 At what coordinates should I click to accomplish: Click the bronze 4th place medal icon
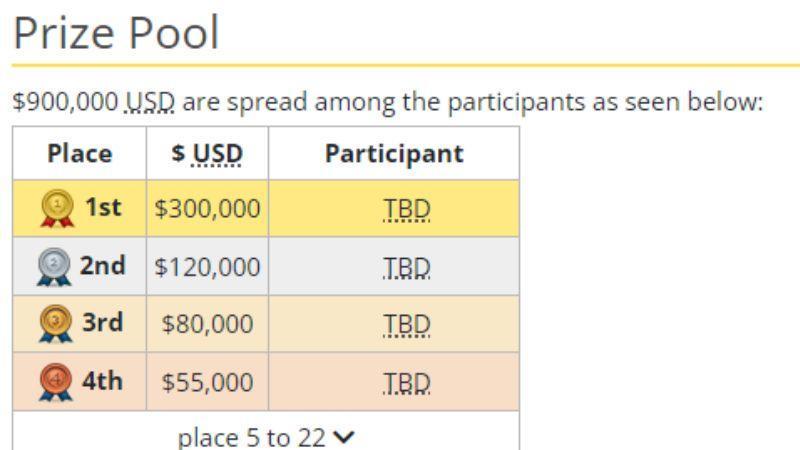[56, 382]
